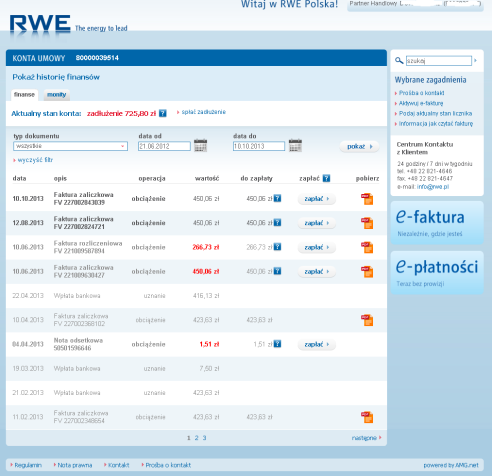
Task: Open Informacja jak czytać fakturę link
Action: pyautogui.click(x=436, y=124)
